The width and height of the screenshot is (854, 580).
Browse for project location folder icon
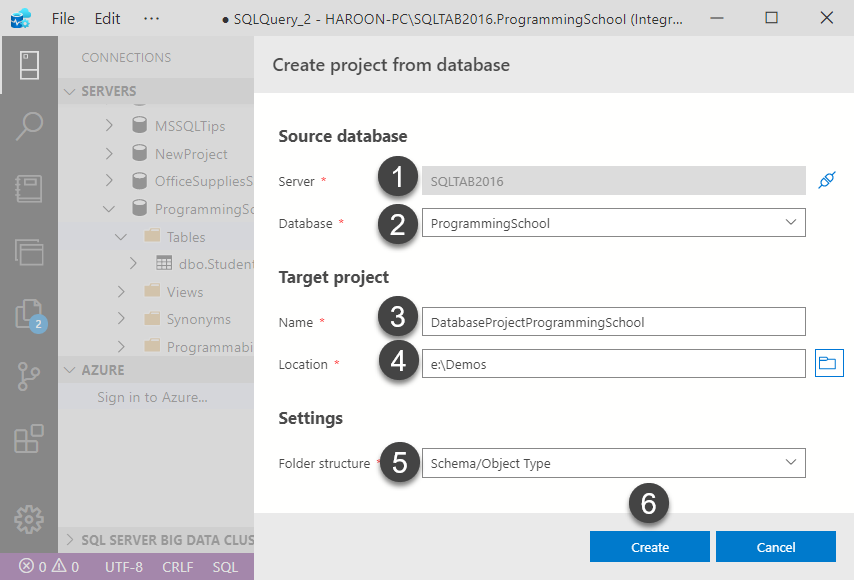coord(828,364)
